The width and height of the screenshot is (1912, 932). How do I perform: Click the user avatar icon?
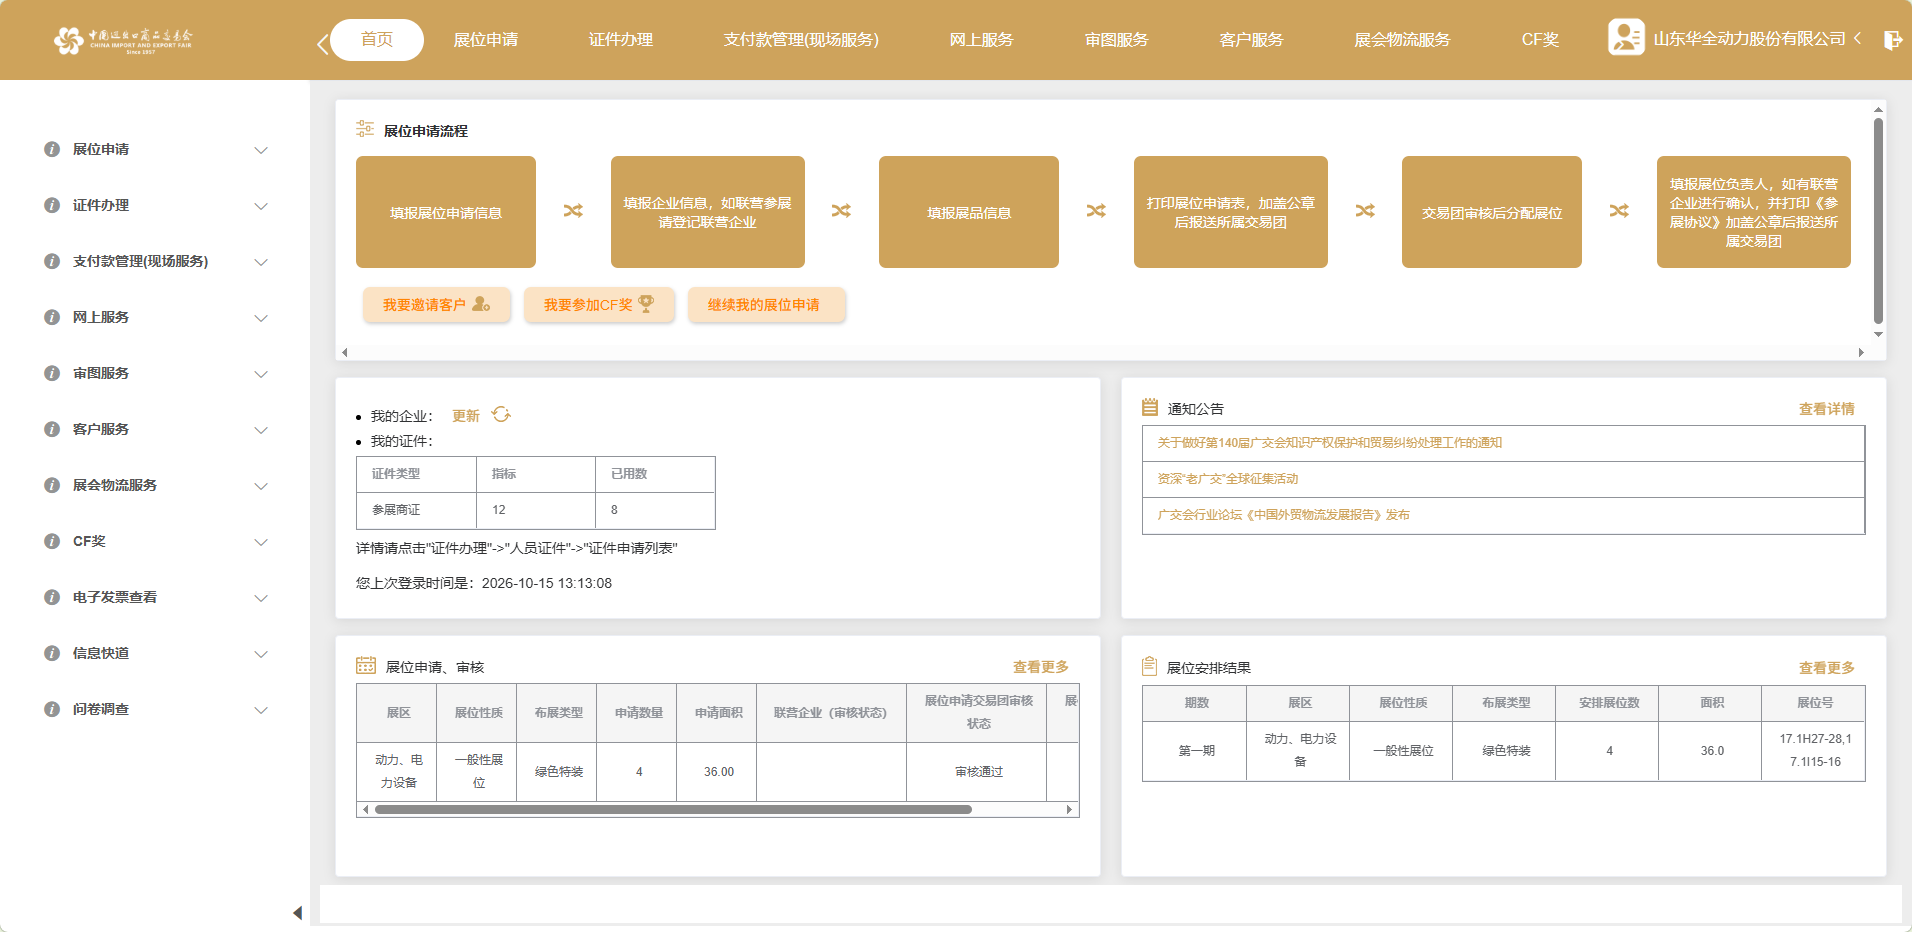click(x=1626, y=38)
